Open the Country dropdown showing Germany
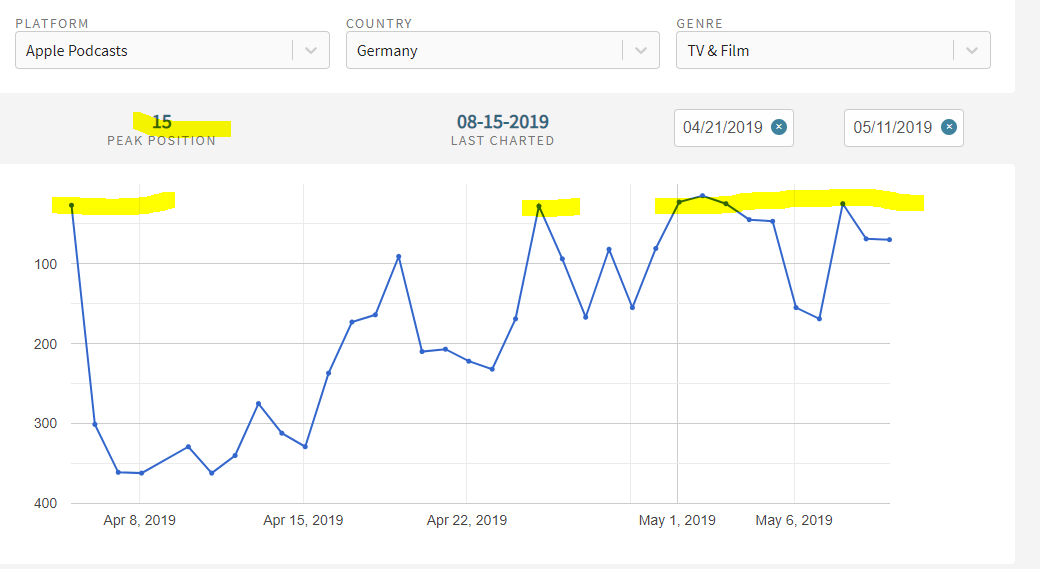Viewport: 1040px width, 569px height. click(503, 50)
